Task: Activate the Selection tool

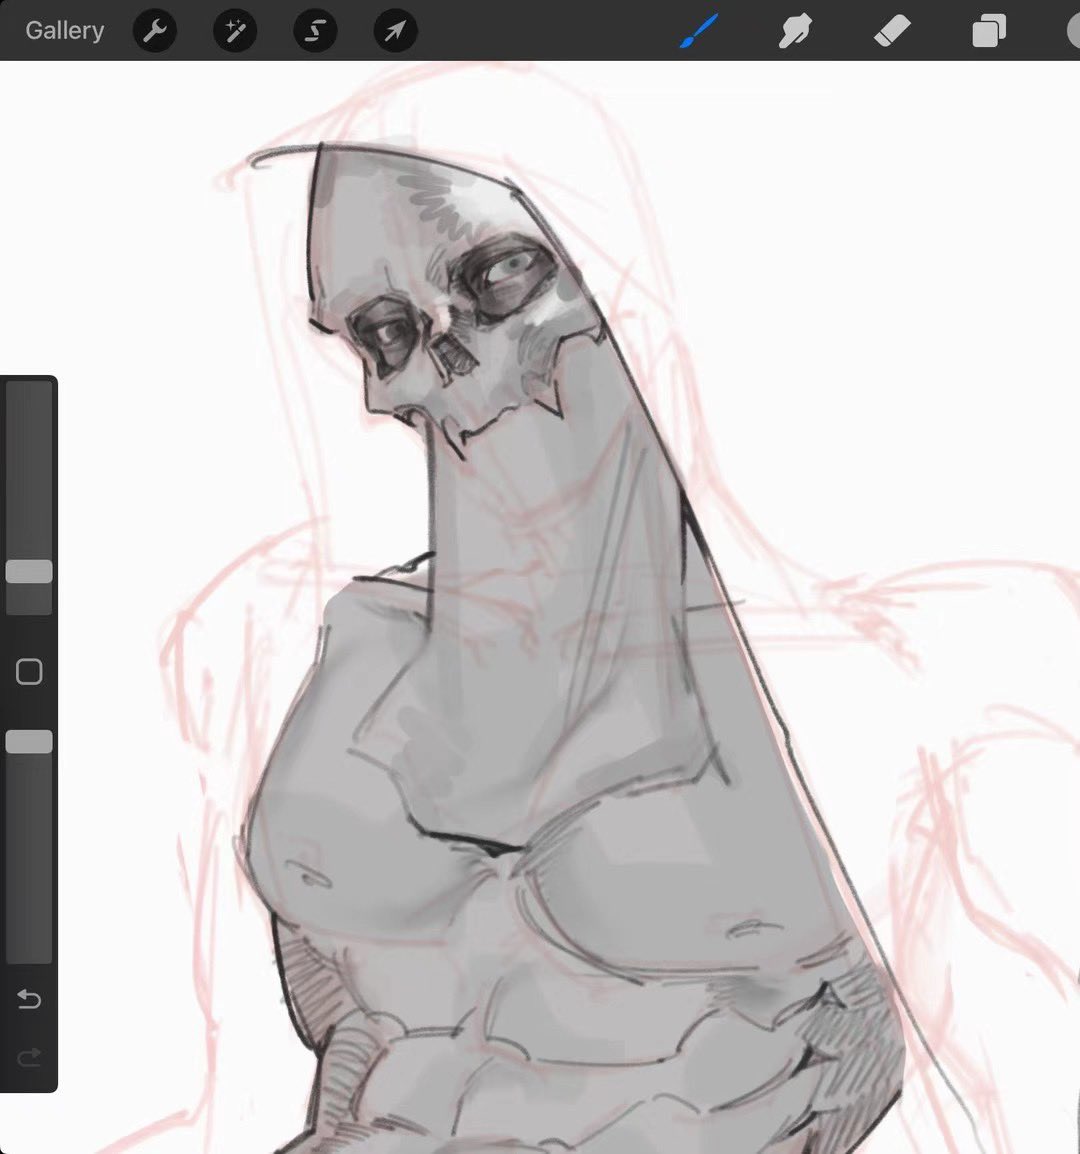Action: click(315, 30)
